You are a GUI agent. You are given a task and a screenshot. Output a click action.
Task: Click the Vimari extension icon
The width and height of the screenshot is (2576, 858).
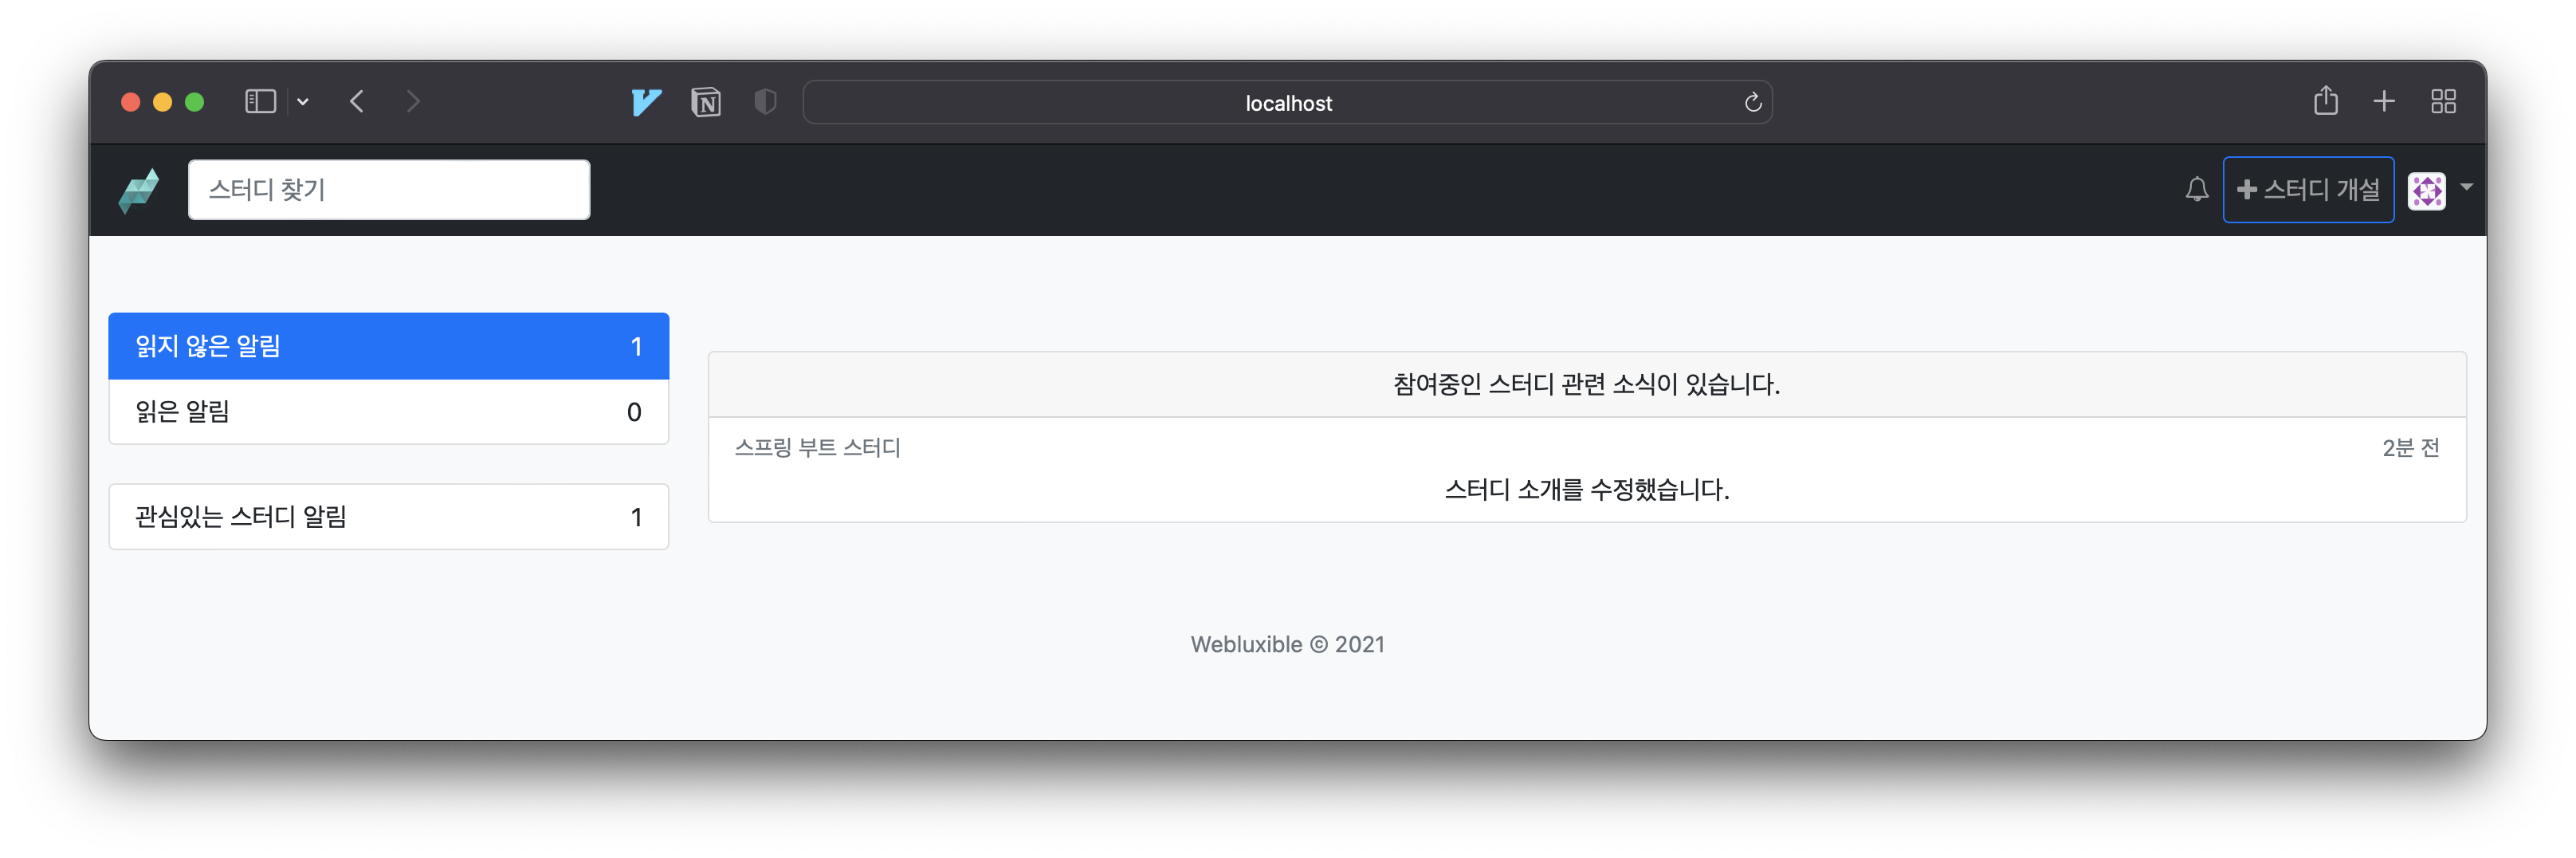[x=646, y=102]
